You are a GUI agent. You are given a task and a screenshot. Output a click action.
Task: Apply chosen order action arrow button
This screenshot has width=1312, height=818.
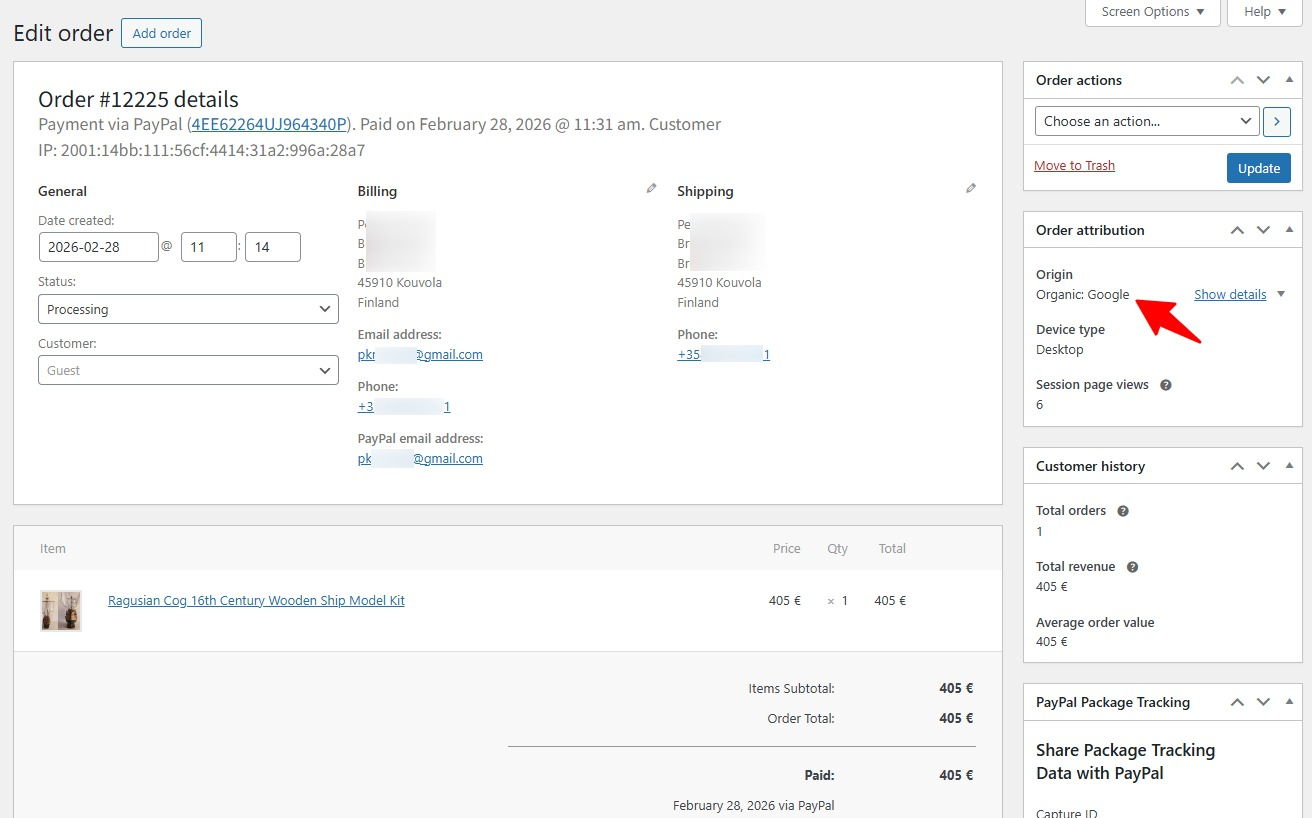[1276, 121]
